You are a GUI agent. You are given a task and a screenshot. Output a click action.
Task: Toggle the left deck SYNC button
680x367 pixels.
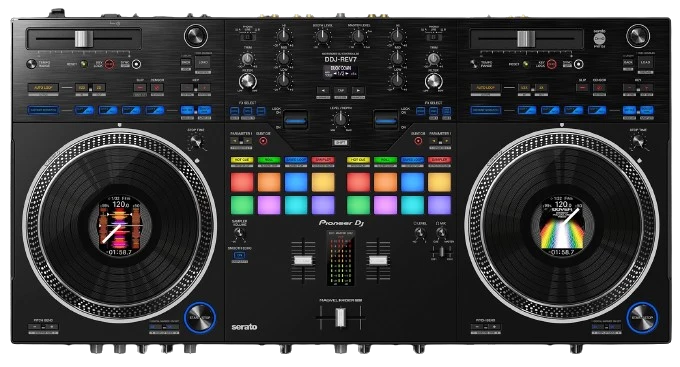coord(137,64)
